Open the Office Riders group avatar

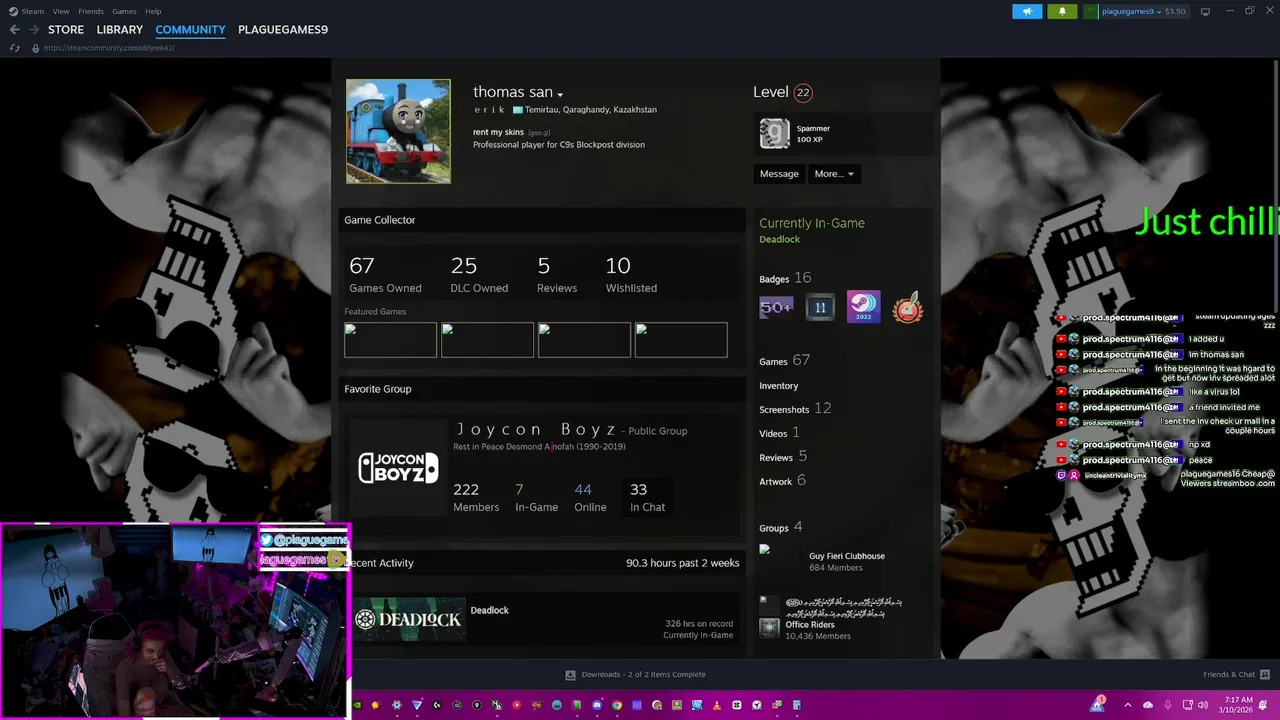pos(769,627)
